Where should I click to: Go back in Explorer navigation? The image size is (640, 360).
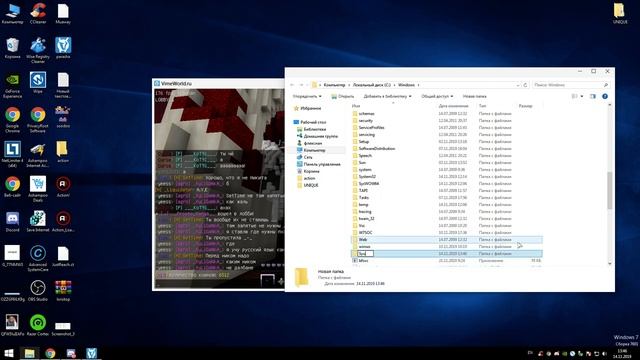click(292, 85)
